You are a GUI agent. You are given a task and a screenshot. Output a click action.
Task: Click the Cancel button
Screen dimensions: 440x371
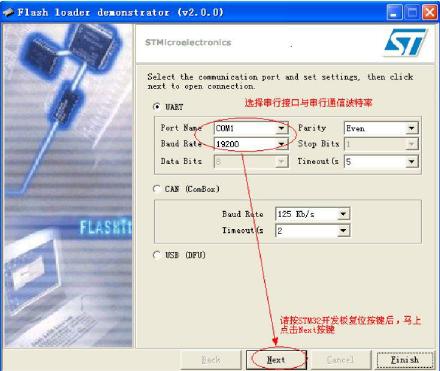click(x=340, y=360)
